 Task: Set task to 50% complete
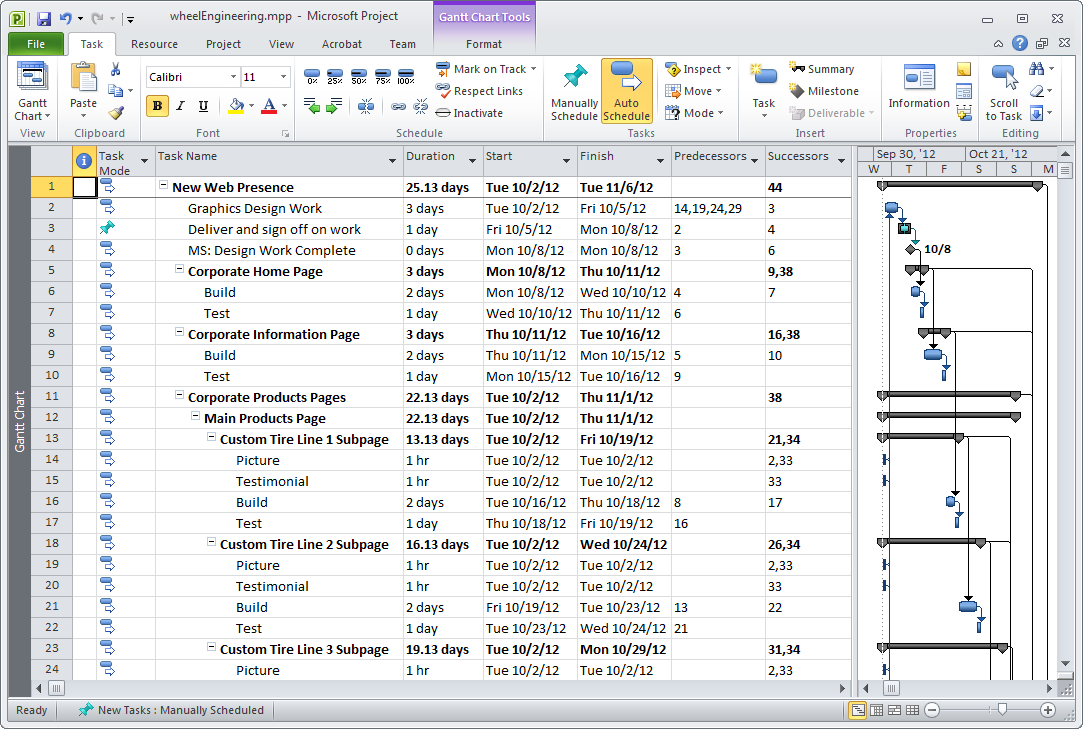[358, 77]
